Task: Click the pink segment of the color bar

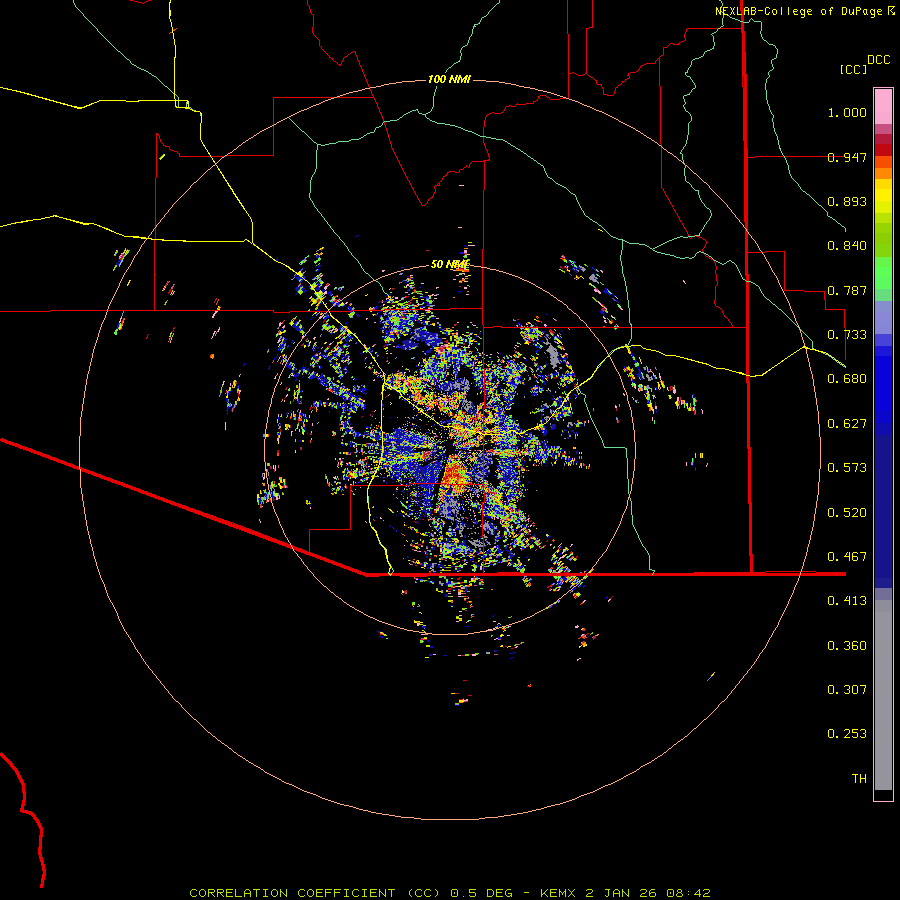Action: point(883,106)
